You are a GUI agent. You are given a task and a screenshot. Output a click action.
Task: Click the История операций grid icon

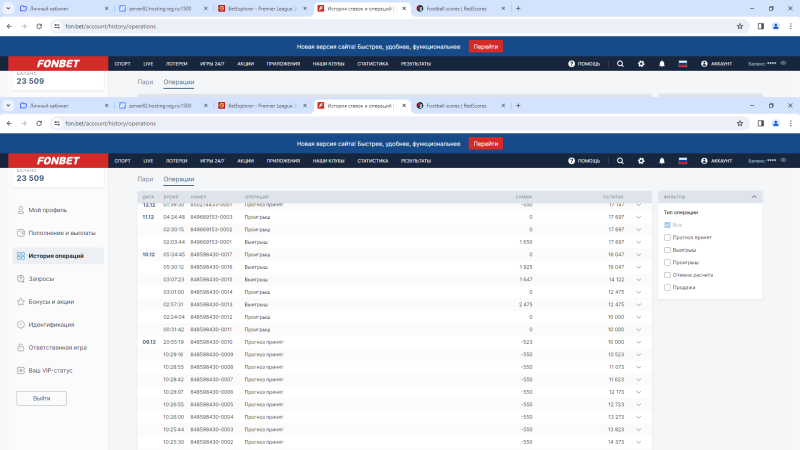click(x=20, y=256)
